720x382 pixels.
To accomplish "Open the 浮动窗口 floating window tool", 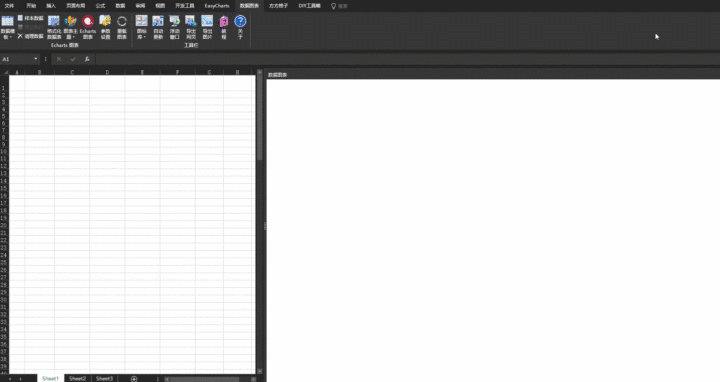I will (174, 27).
